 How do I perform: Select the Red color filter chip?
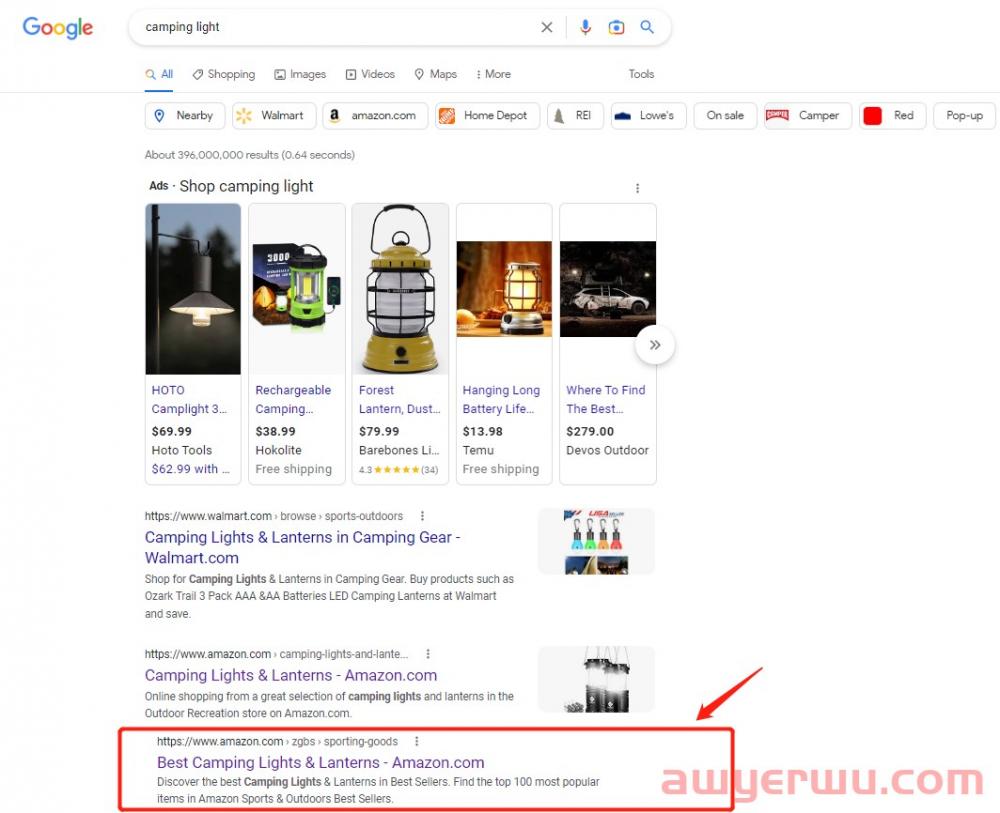tap(892, 116)
